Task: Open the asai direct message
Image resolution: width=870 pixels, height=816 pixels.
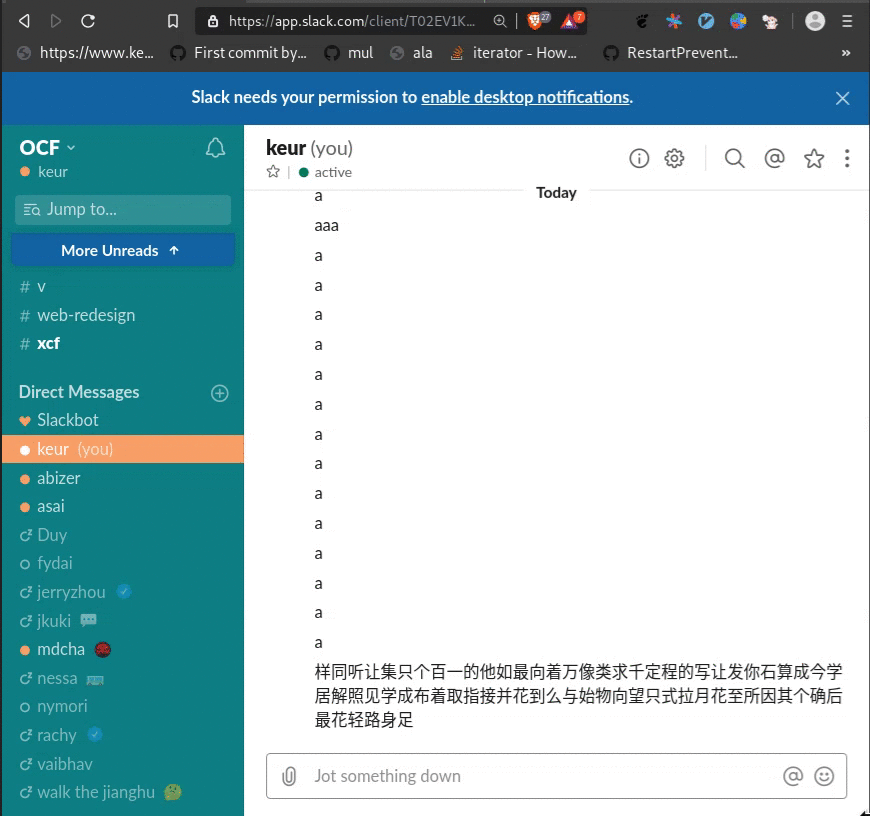Action: pyautogui.click(x=123, y=506)
